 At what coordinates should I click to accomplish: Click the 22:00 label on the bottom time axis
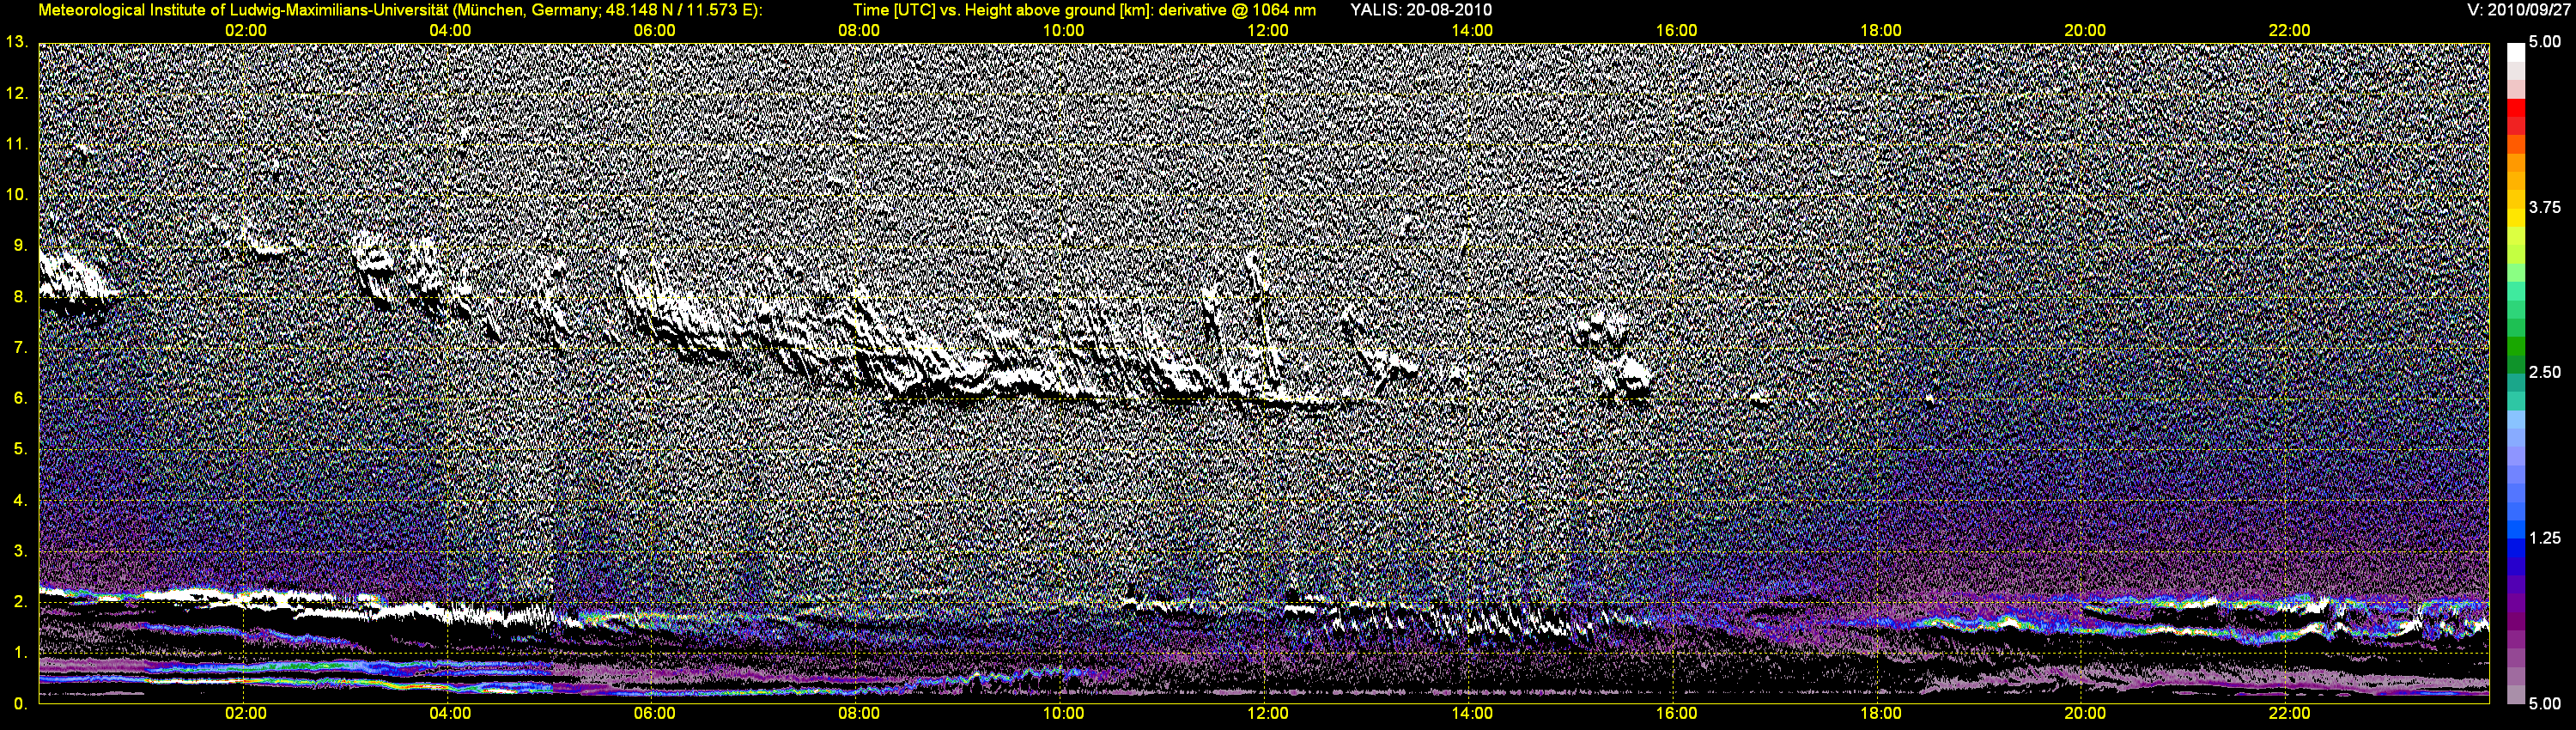(2289, 714)
